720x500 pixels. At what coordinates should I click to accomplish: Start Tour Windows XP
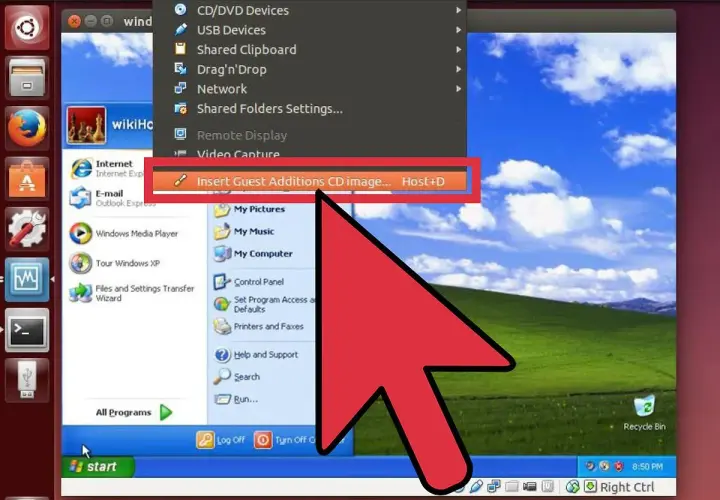point(115,263)
